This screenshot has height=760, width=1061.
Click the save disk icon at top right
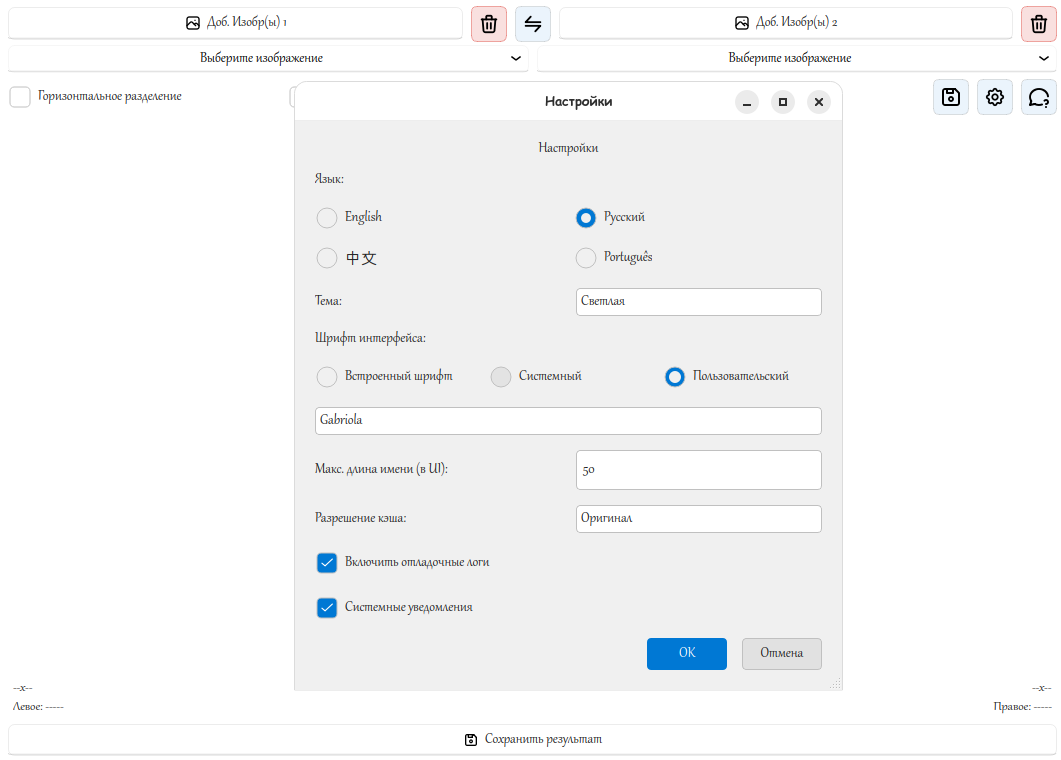pyautogui.click(x=951, y=97)
